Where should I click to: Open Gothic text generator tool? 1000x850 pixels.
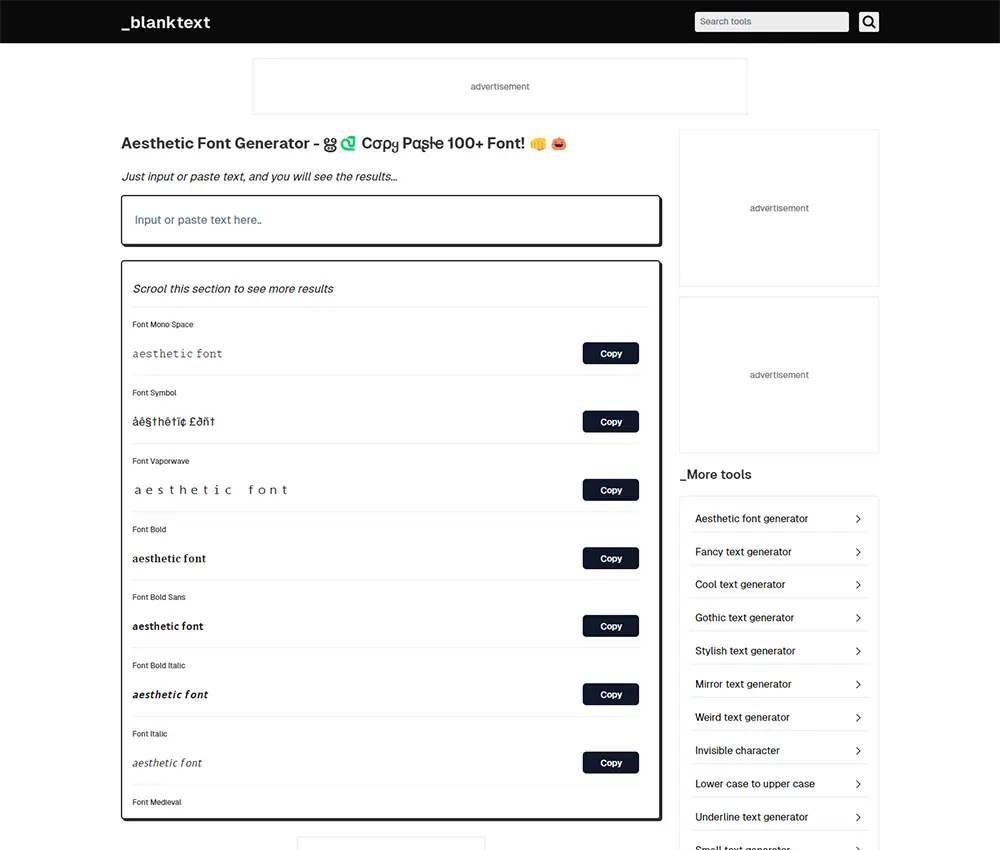pos(745,618)
